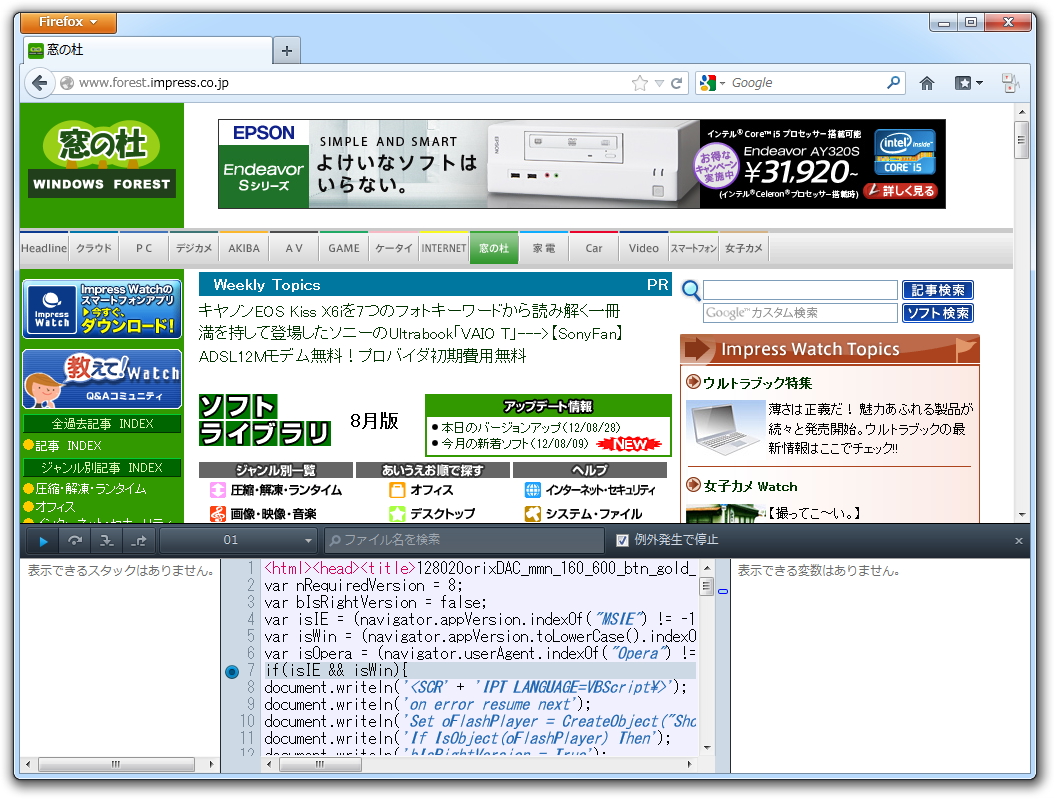Open the orange Firefox menu
The image size is (1054, 799).
pos(67,21)
